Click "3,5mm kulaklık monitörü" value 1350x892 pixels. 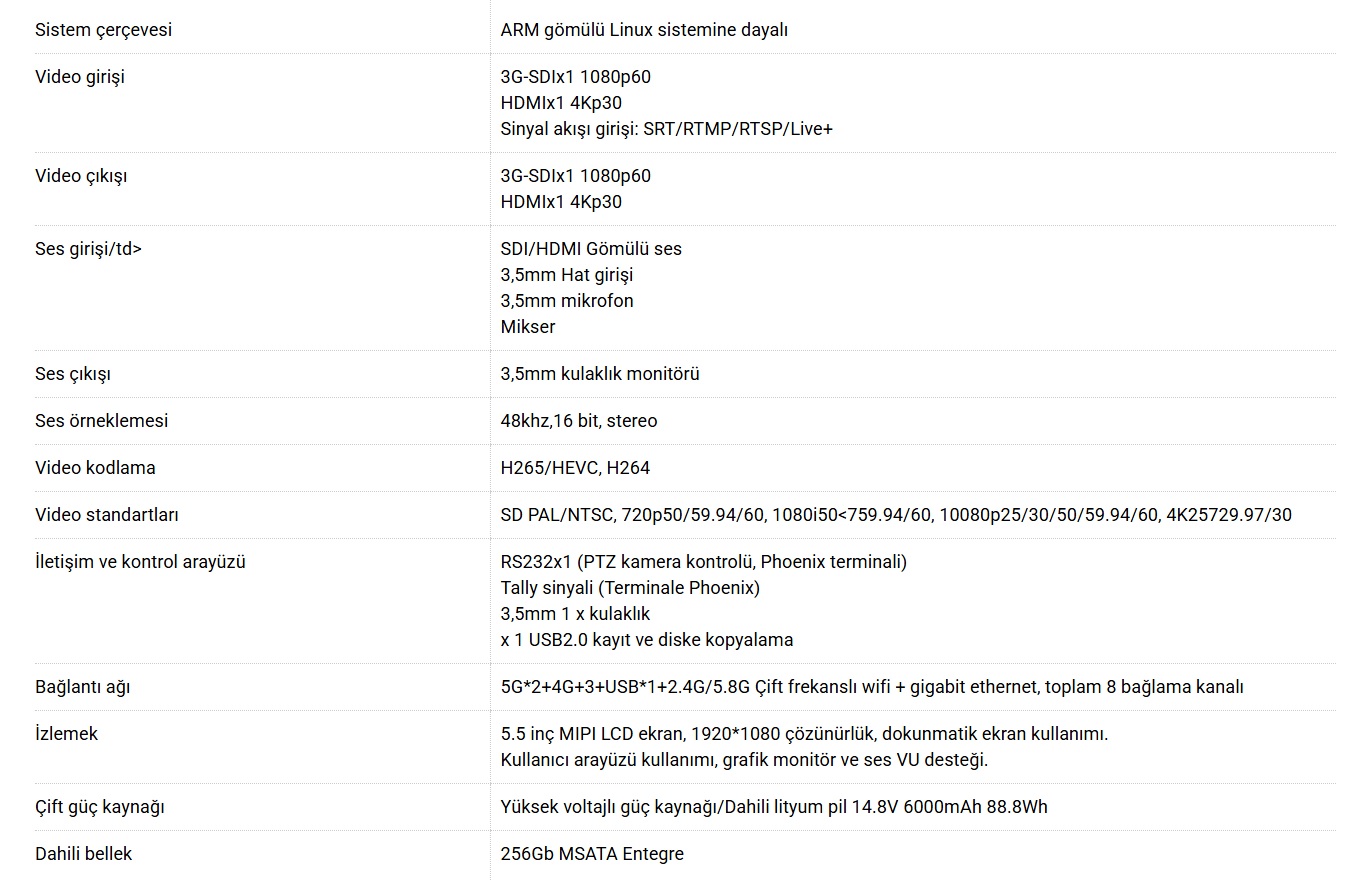click(x=600, y=374)
